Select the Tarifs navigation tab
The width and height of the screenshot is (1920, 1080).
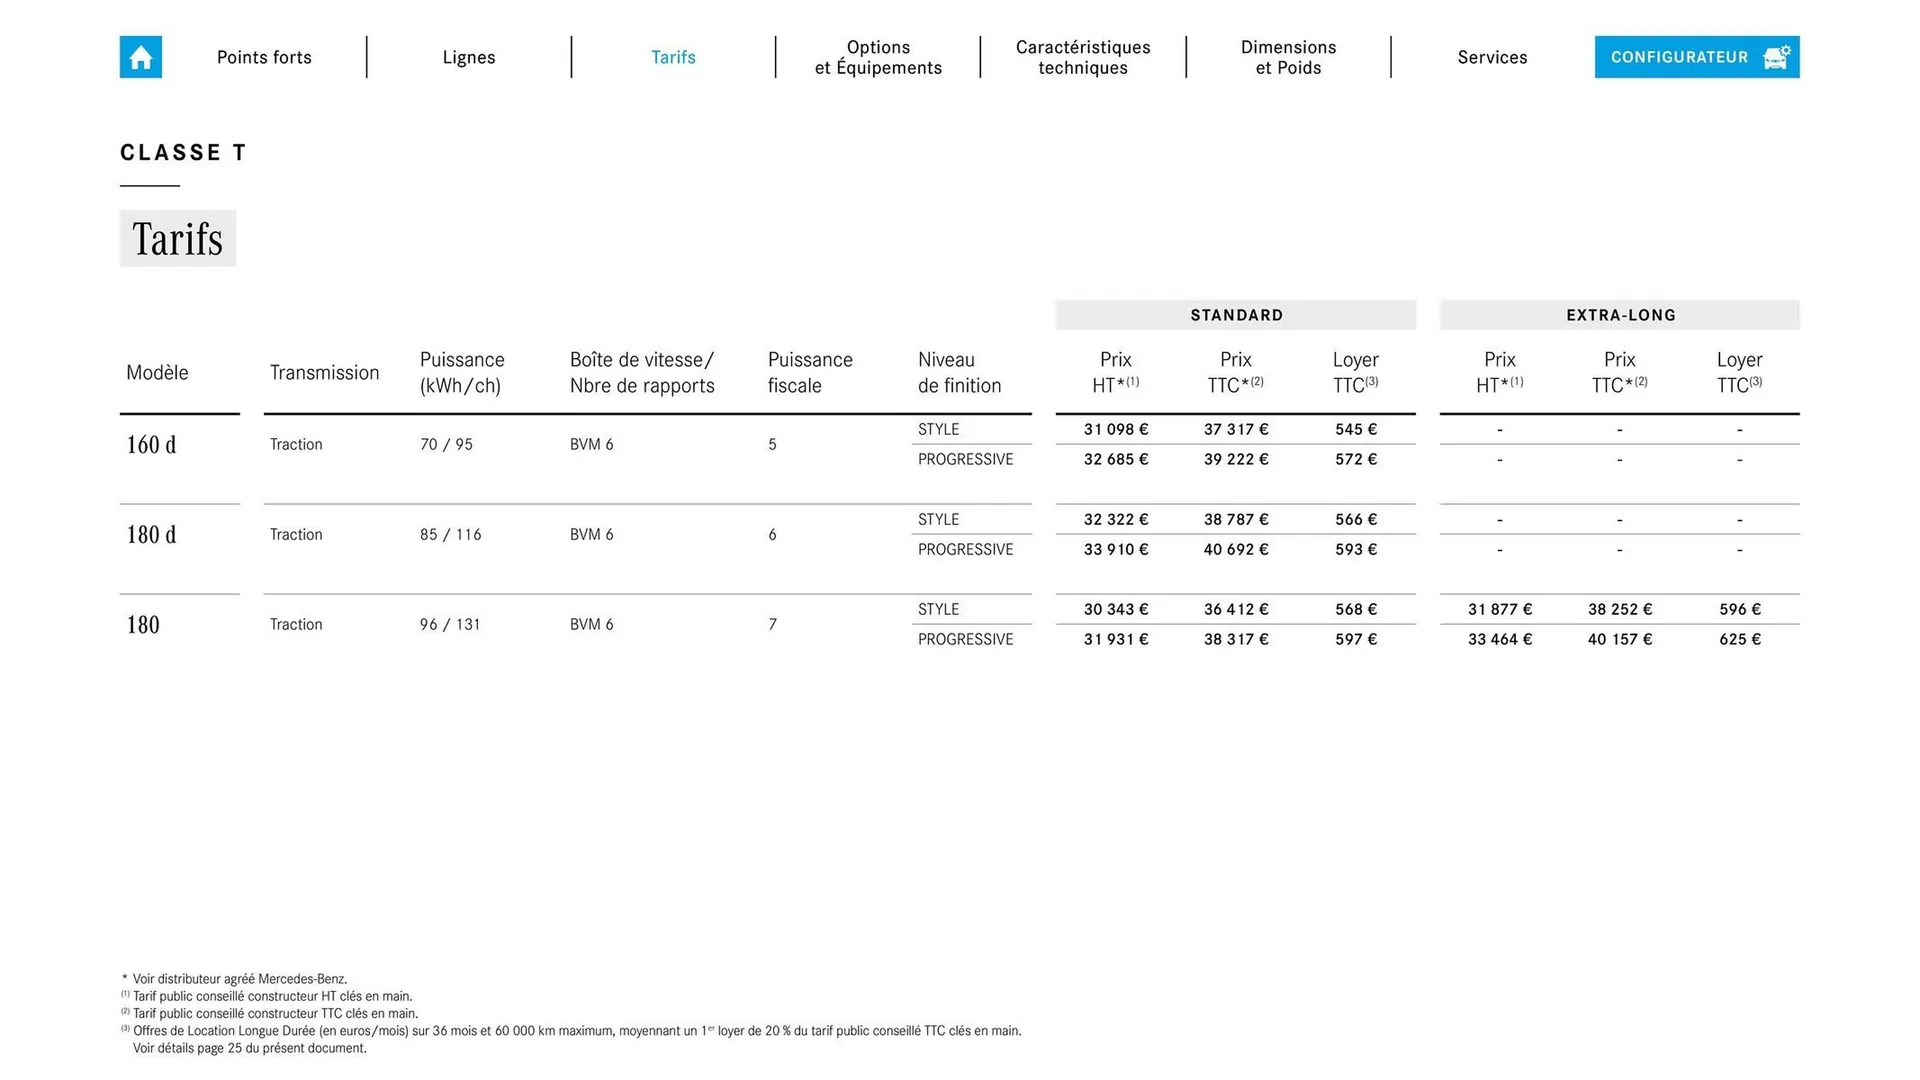(673, 57)
